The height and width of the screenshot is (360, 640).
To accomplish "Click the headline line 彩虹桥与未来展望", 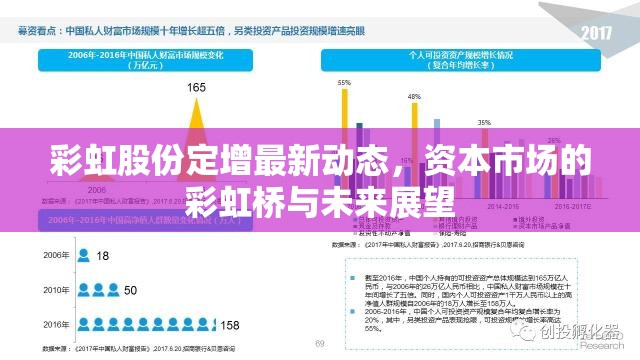I will [x=320, y=202].
